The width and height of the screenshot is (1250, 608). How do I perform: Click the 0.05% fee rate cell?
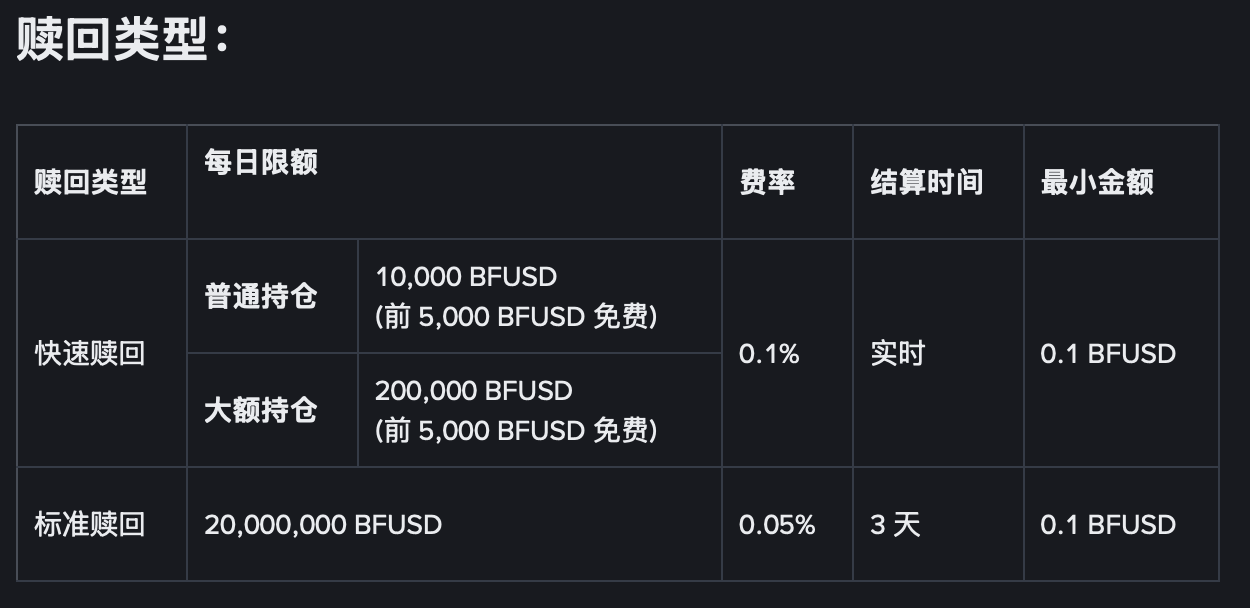tap(777, 524)
